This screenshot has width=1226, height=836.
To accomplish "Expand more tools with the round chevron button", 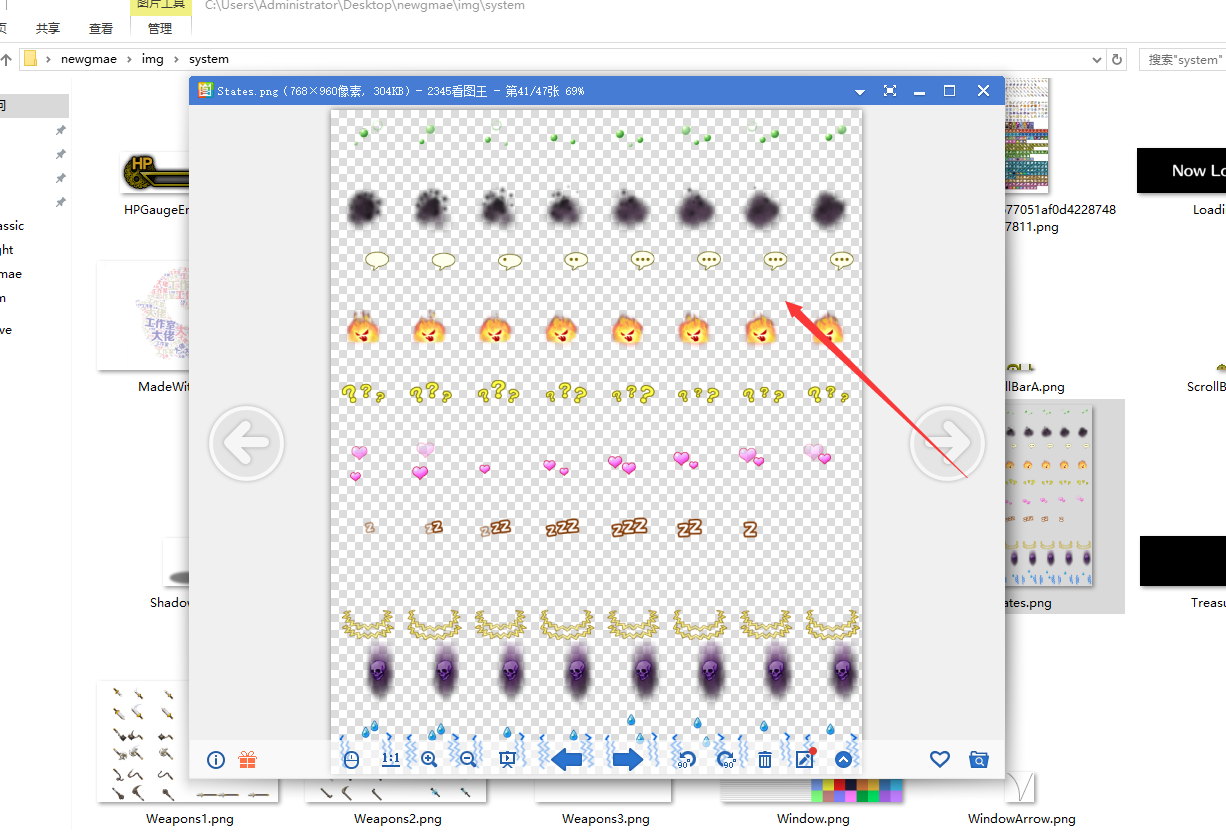I will tap(843, 760).
